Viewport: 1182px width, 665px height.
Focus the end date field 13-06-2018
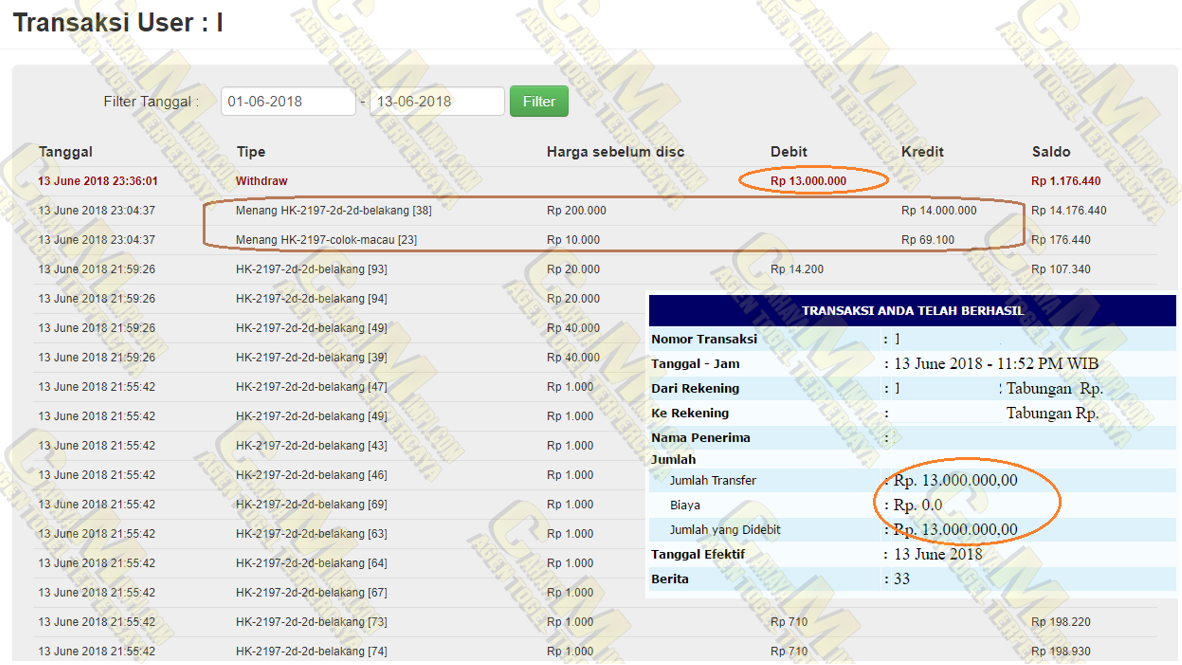[436, 101]
